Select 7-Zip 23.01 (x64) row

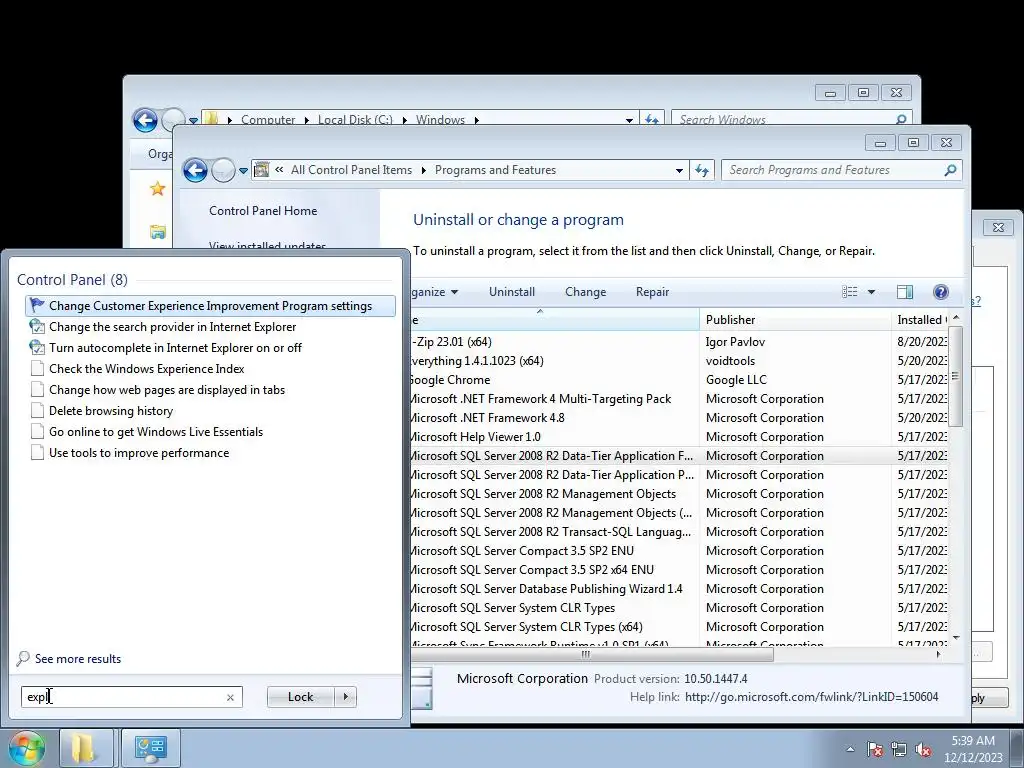click(679, 342)
